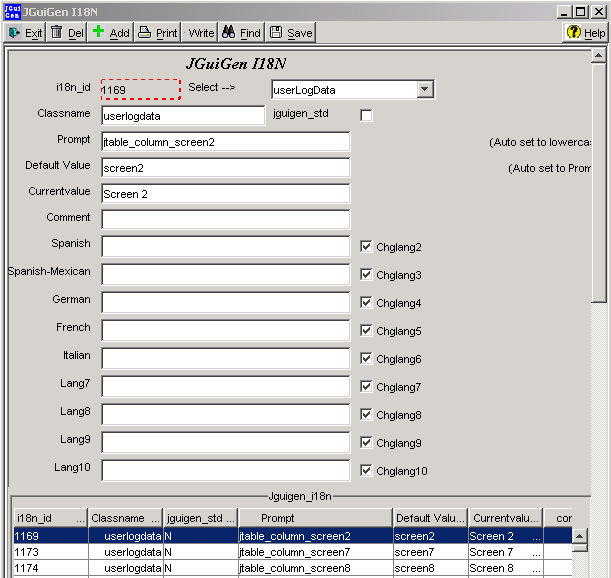
Task: Click the Default Value input field
Action: click(x=226, y=168)
